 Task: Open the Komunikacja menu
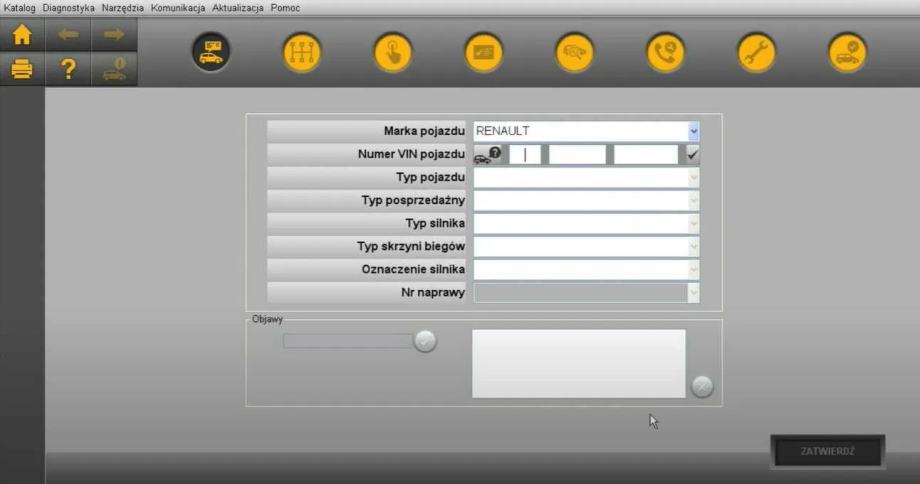pos(178,8)
